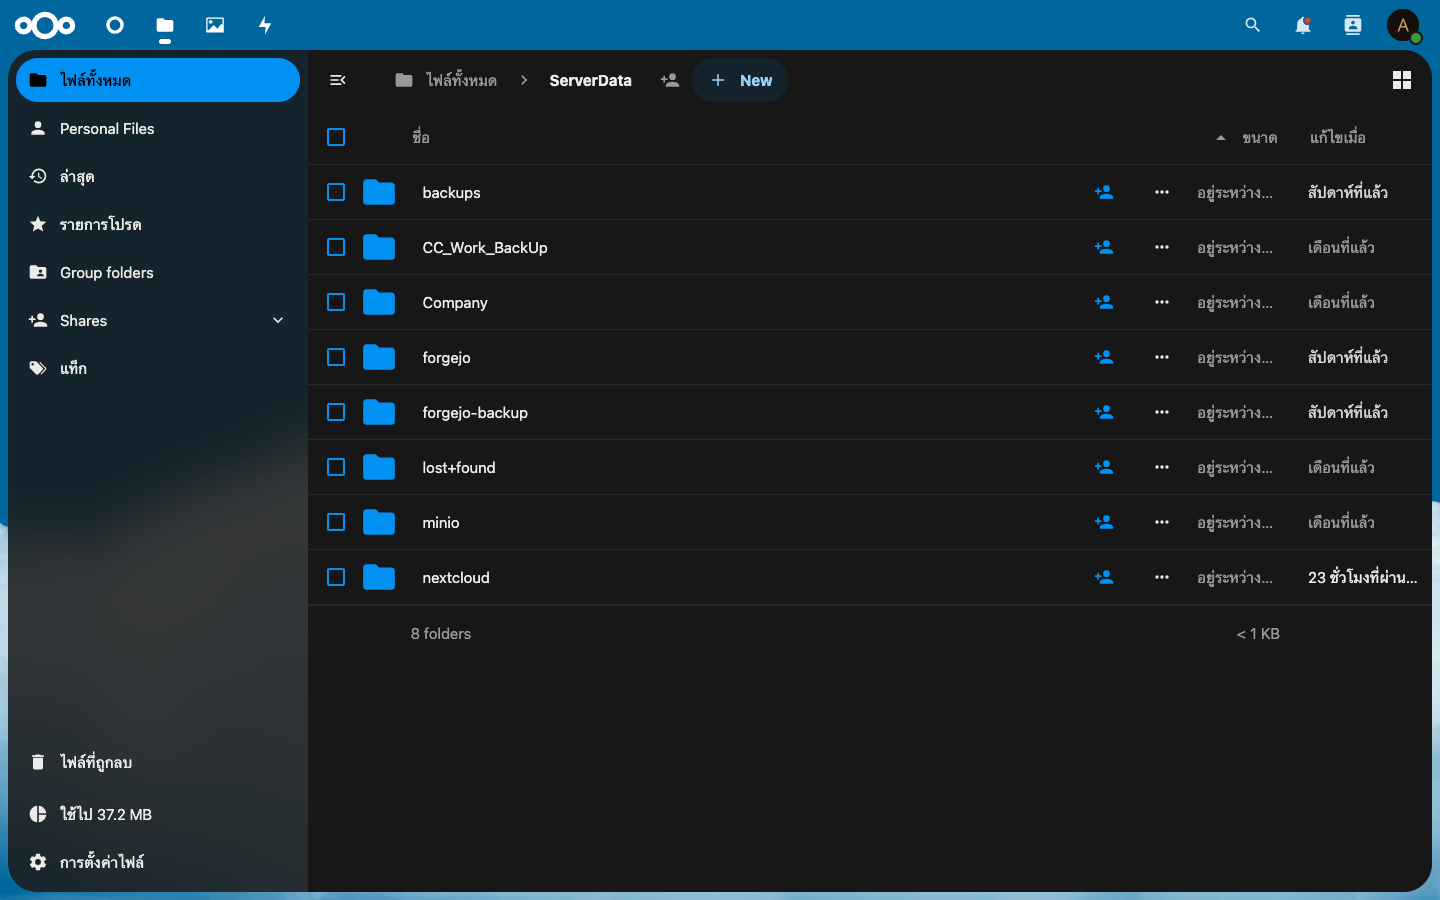Image resolution: width=1440 pixels, height=900 pixels.
Task: Share the forgejo-backup folder
Action: pos(1104,412)
